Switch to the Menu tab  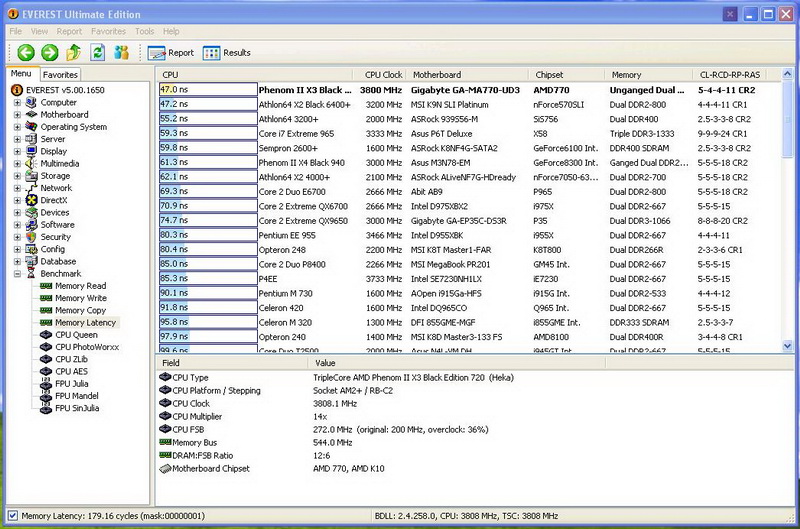coord(21,73)
